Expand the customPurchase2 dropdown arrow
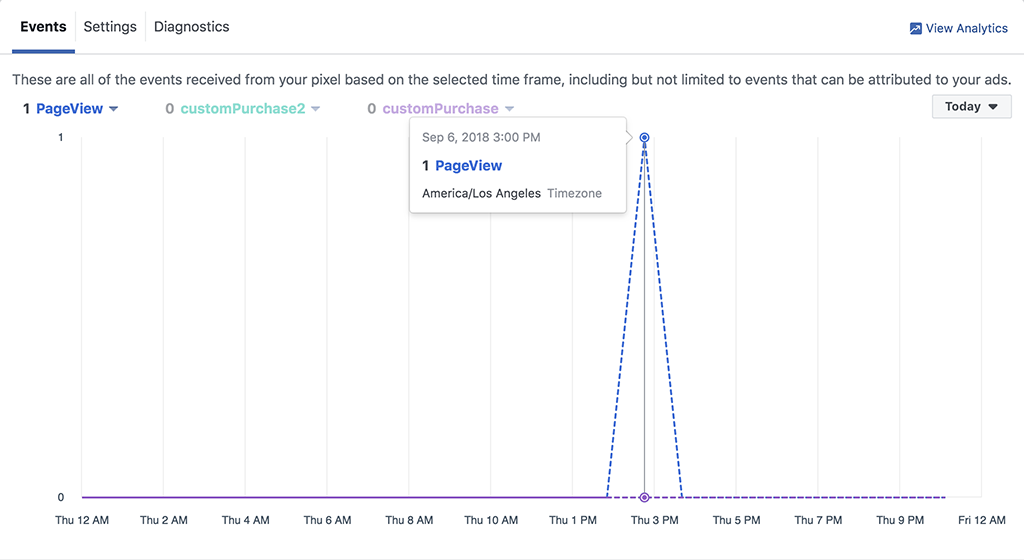Screen dimensions: 1024x560 [x=315, y=109]
